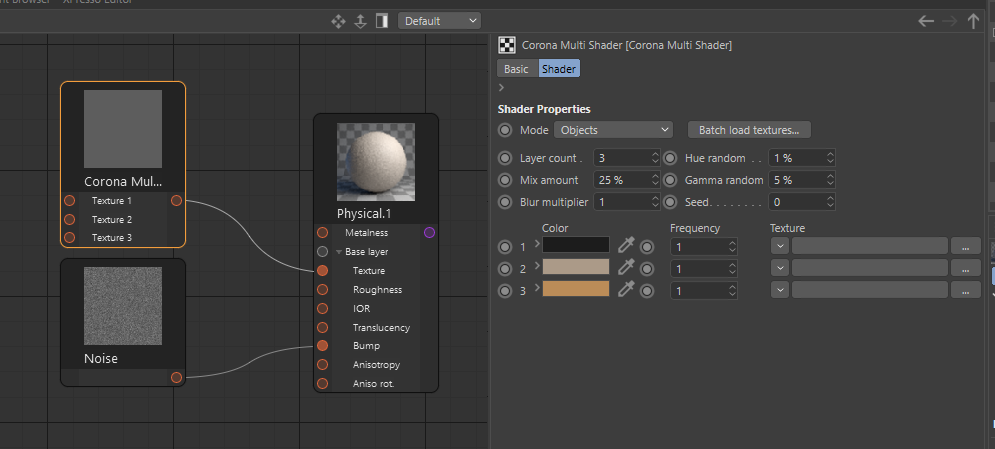The width and height of the screenshot is (995, 449).
Task: Go back with the left arrow
Action: (x=926, y=21)
